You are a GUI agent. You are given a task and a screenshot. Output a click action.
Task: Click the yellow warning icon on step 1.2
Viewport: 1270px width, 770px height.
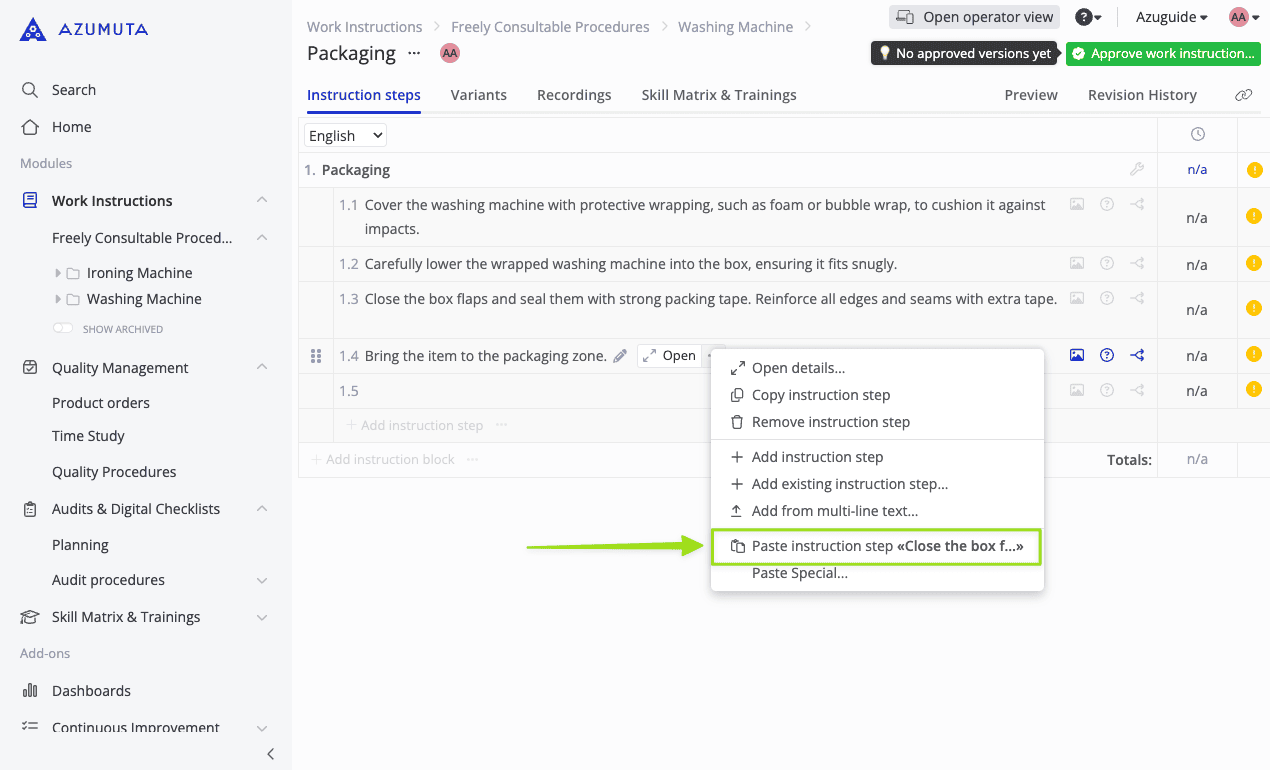tap(1254, 264)
